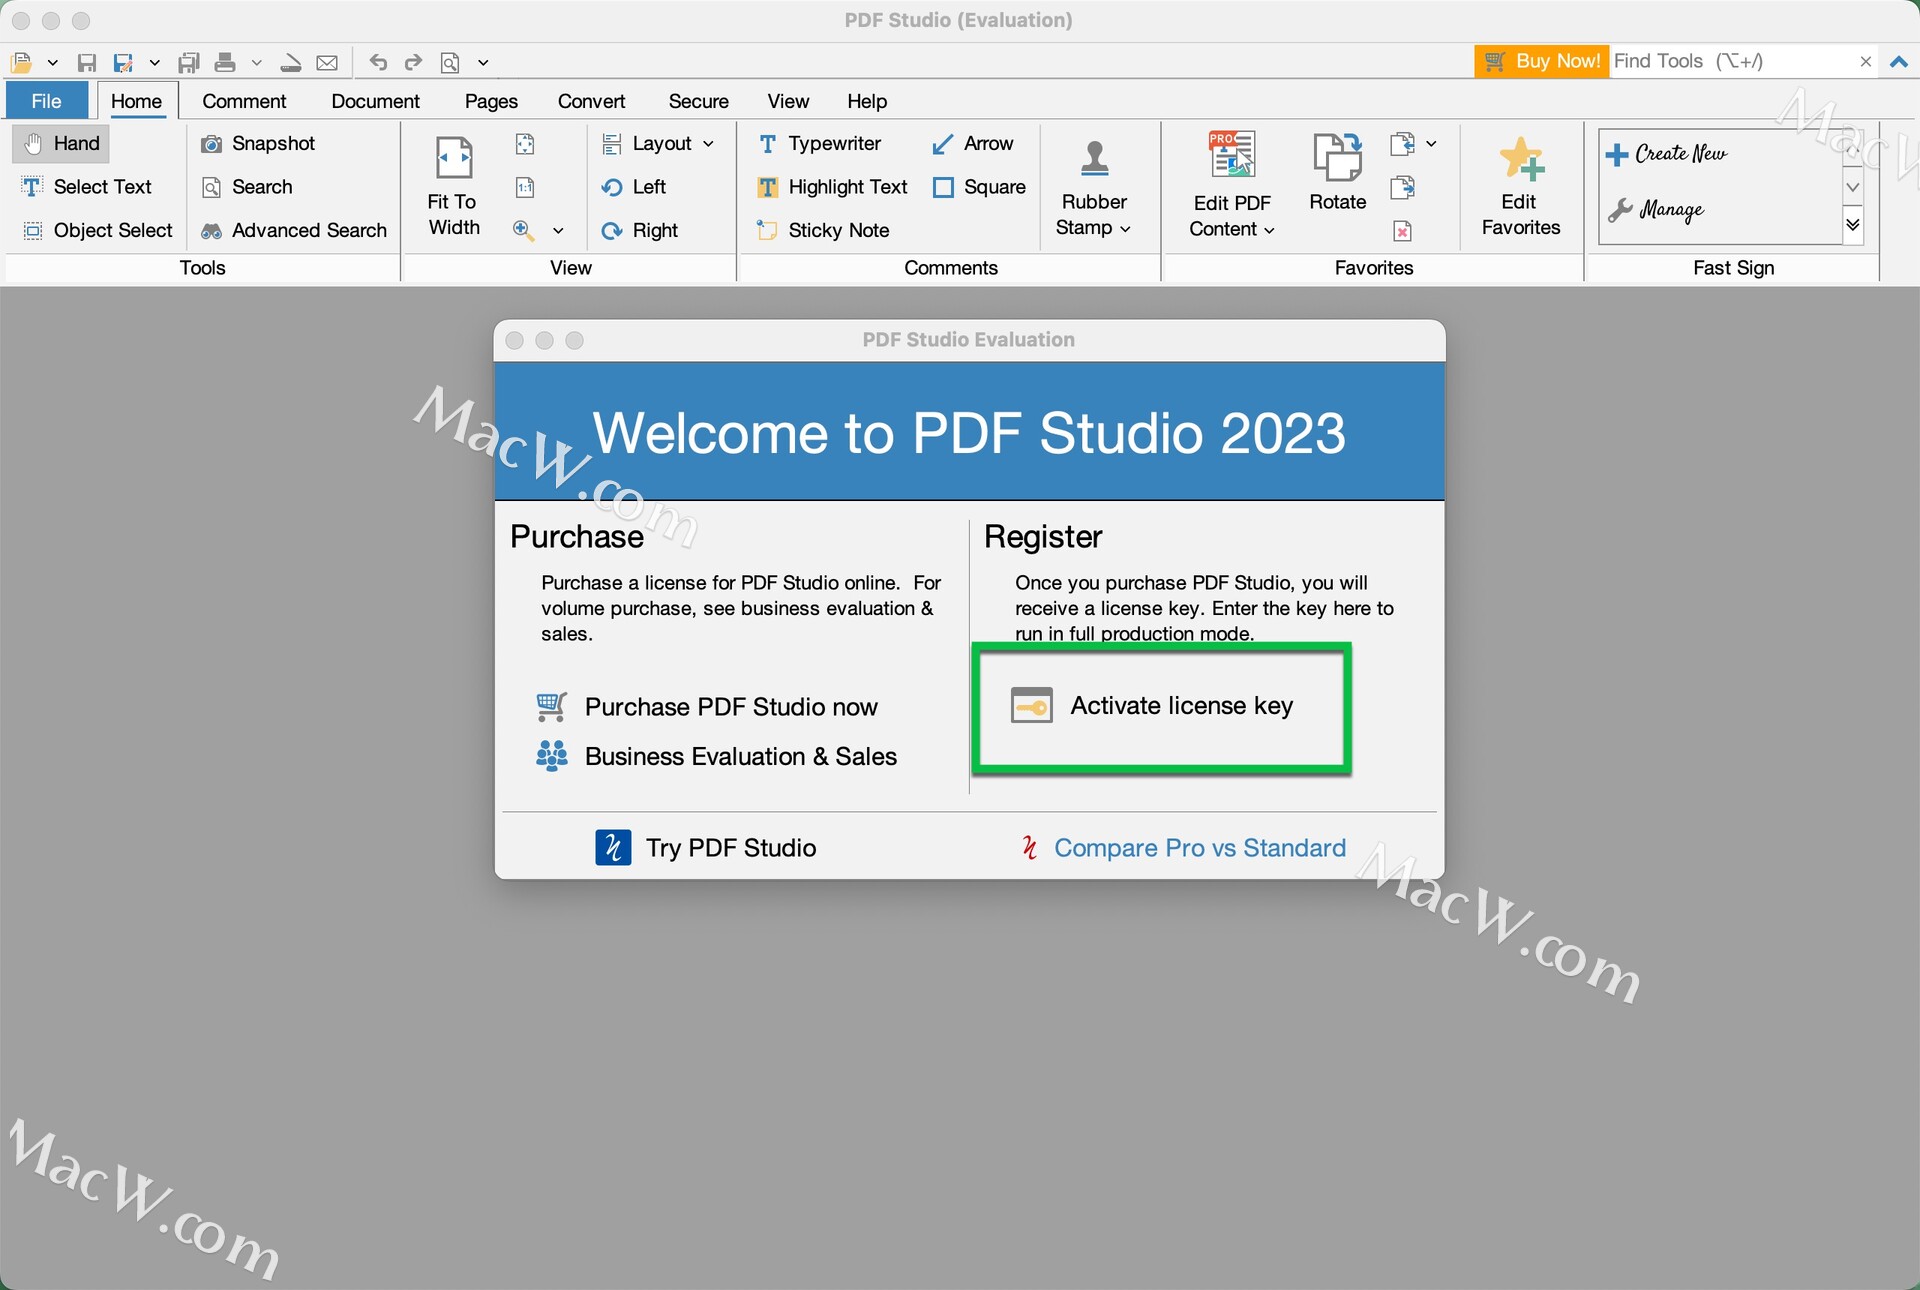Select the Hand tool
The width and height of the screenshot is (1920, 1290).
click(x=62, y=143)
